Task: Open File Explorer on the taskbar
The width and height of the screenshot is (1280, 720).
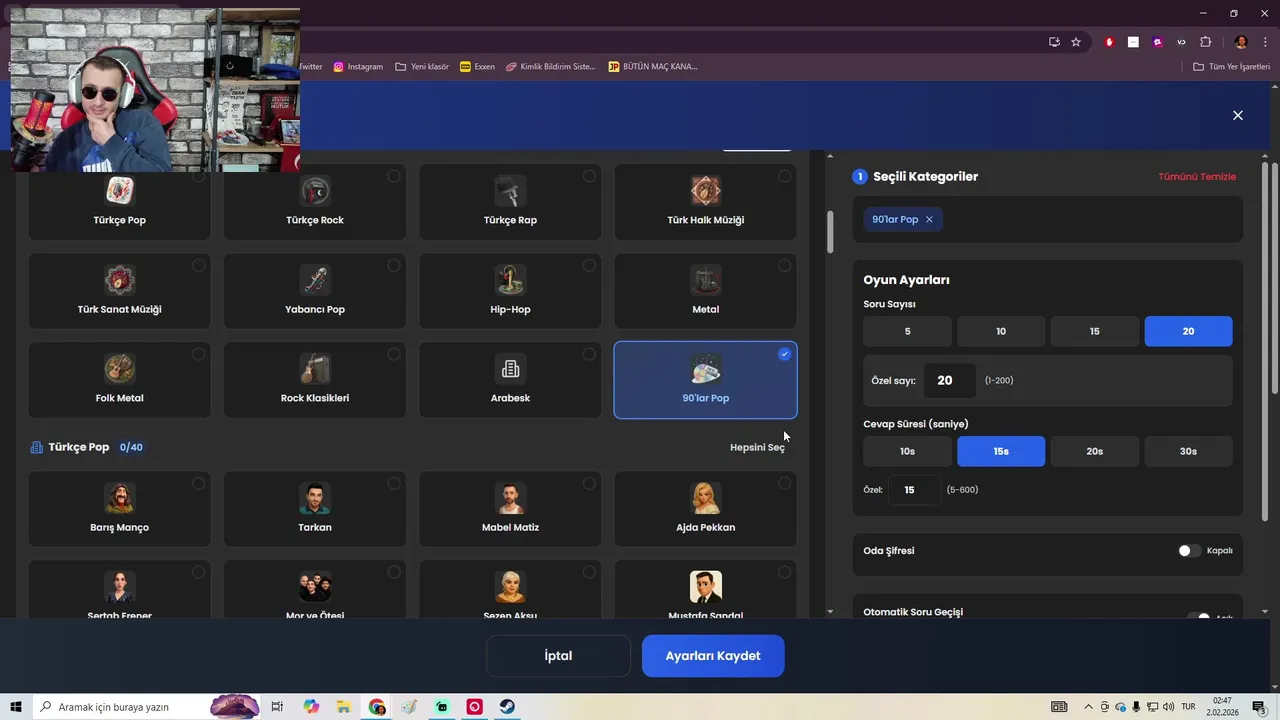Action: tap(344, 707)
